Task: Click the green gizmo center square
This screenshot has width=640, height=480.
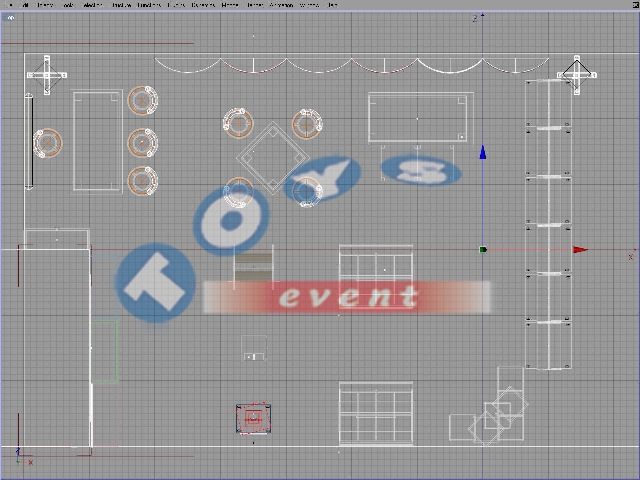Action: pyautogui.click(x=483, y=249)
